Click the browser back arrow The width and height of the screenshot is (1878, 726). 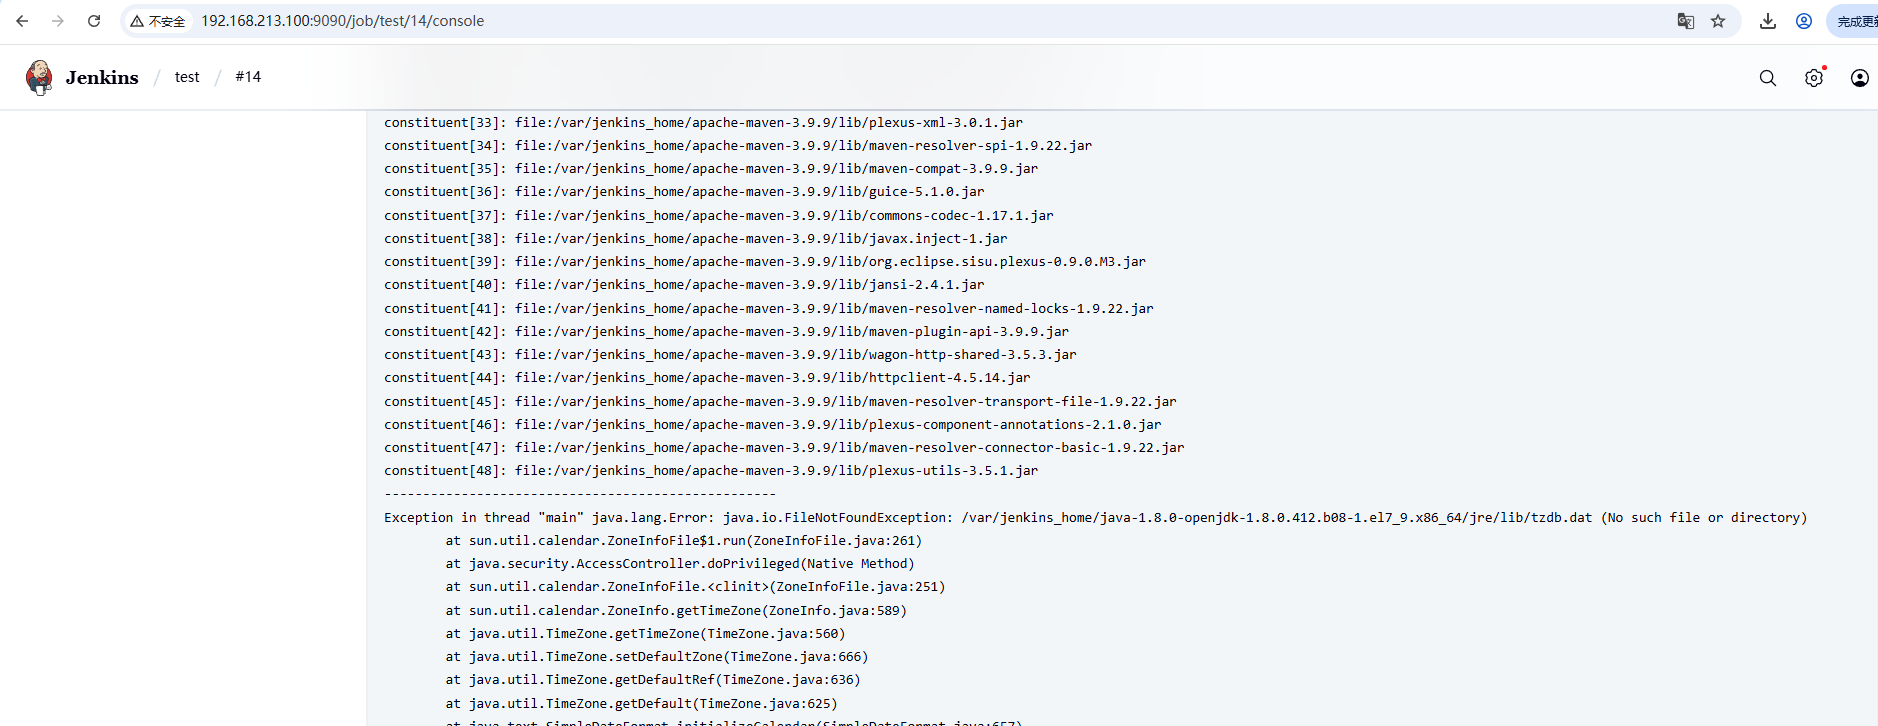click(22, 21)
